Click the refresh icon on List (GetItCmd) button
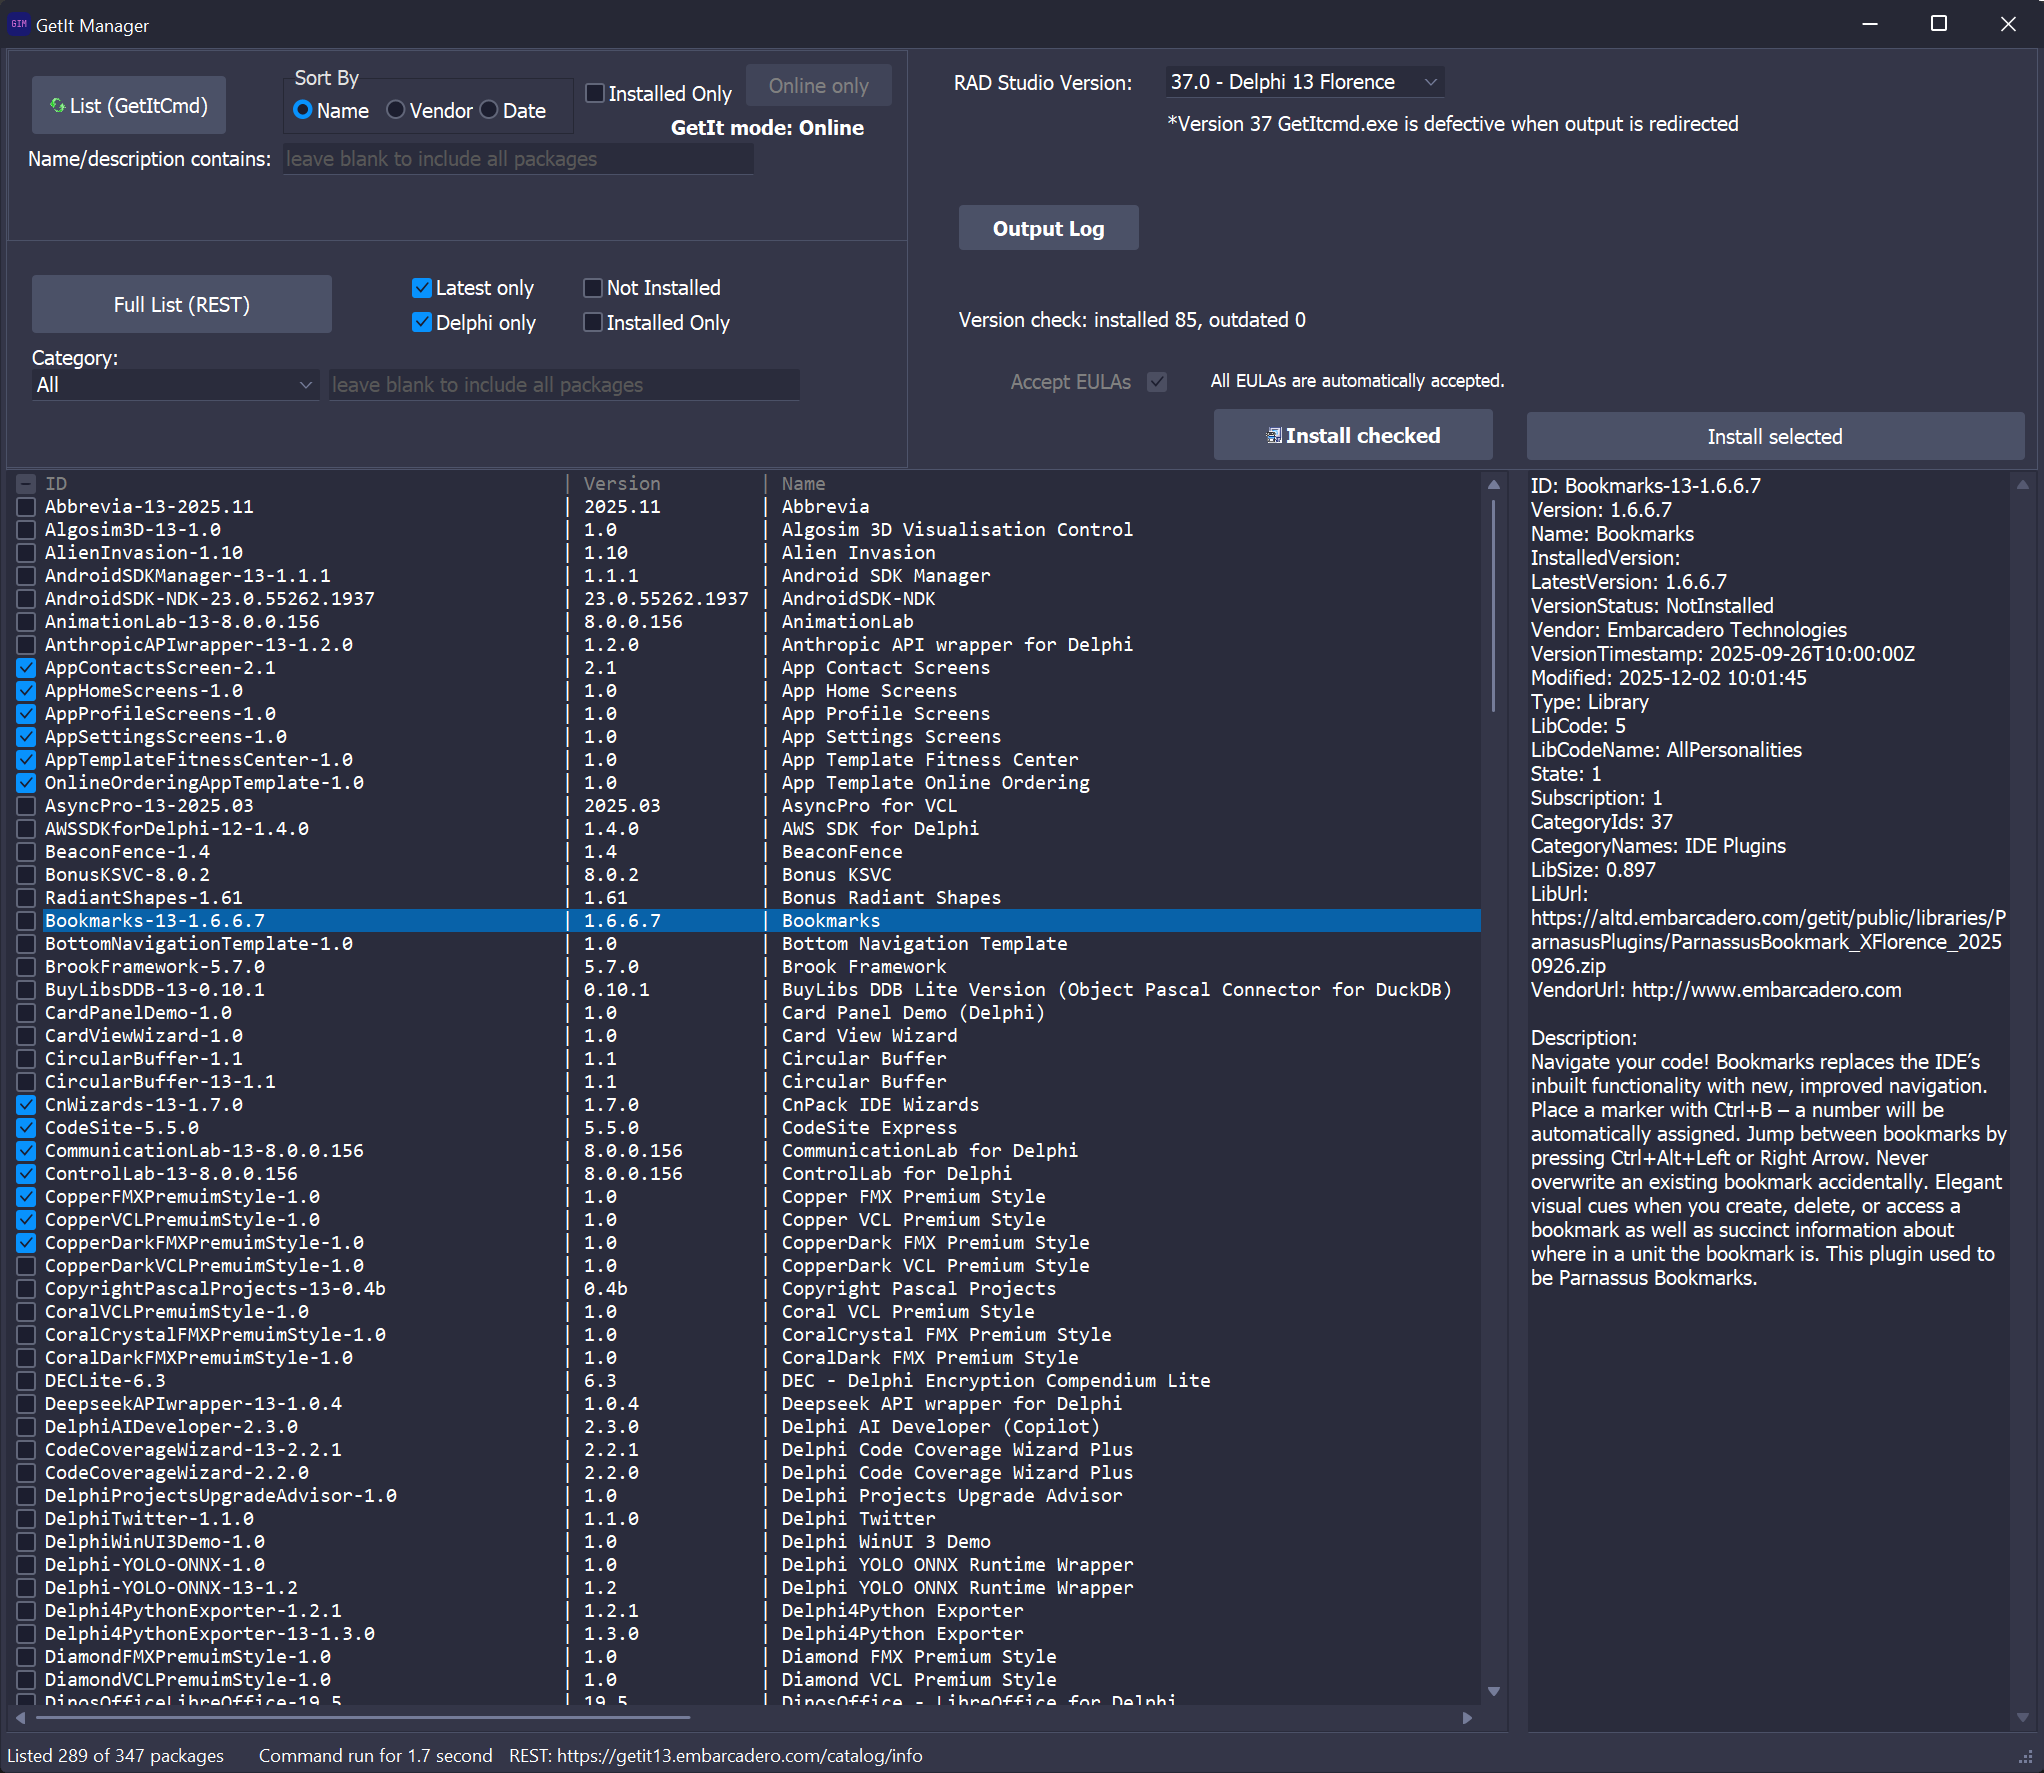The image size is (2044, 1773). pyautogui.click(x=57, y=105)
